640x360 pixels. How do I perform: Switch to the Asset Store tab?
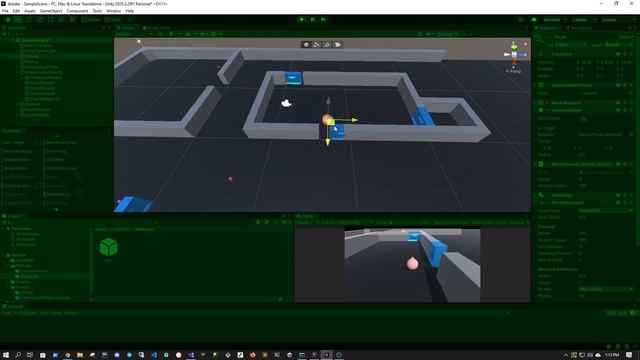click(x=156, y=28)
